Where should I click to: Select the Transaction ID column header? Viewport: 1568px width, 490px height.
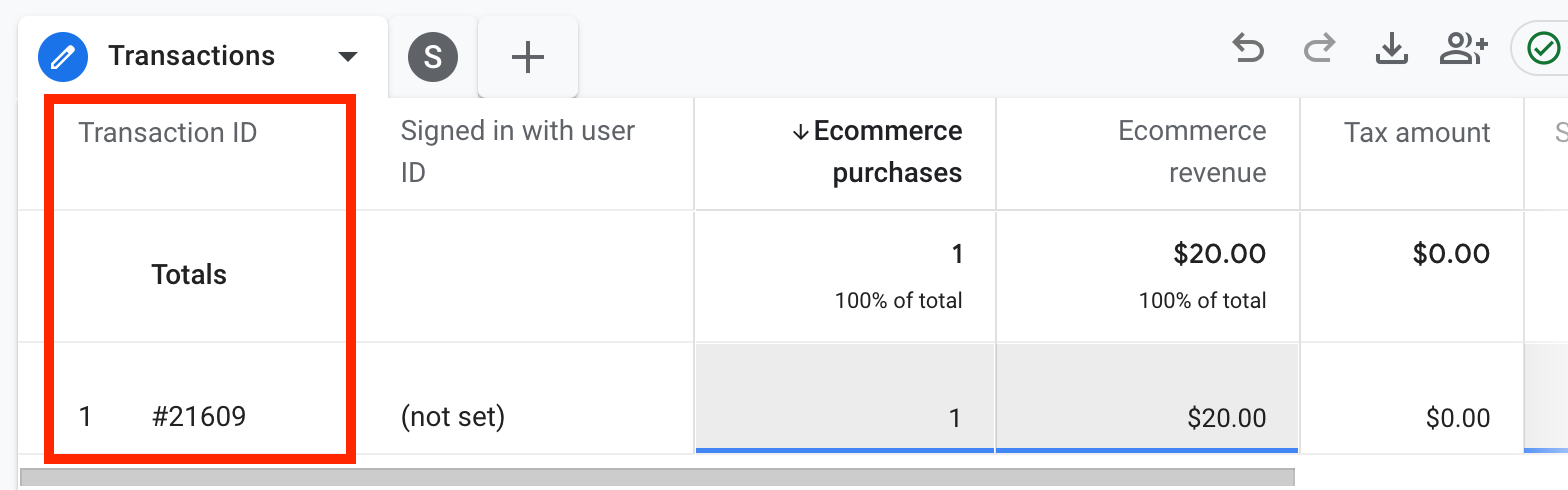tap(168, 133)
